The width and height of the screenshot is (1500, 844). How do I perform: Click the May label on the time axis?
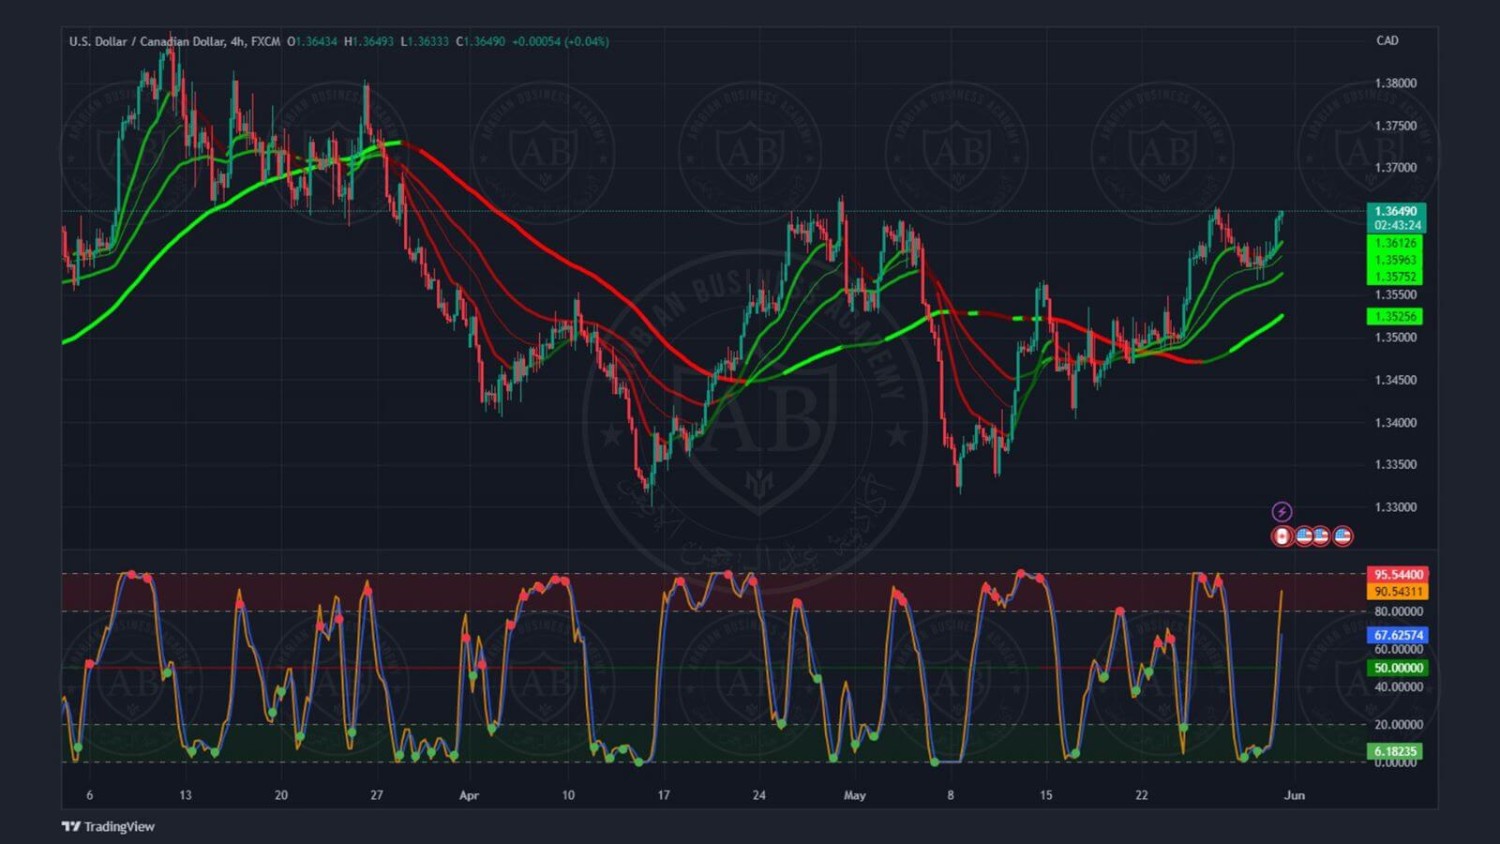click(x=855, y=796)
